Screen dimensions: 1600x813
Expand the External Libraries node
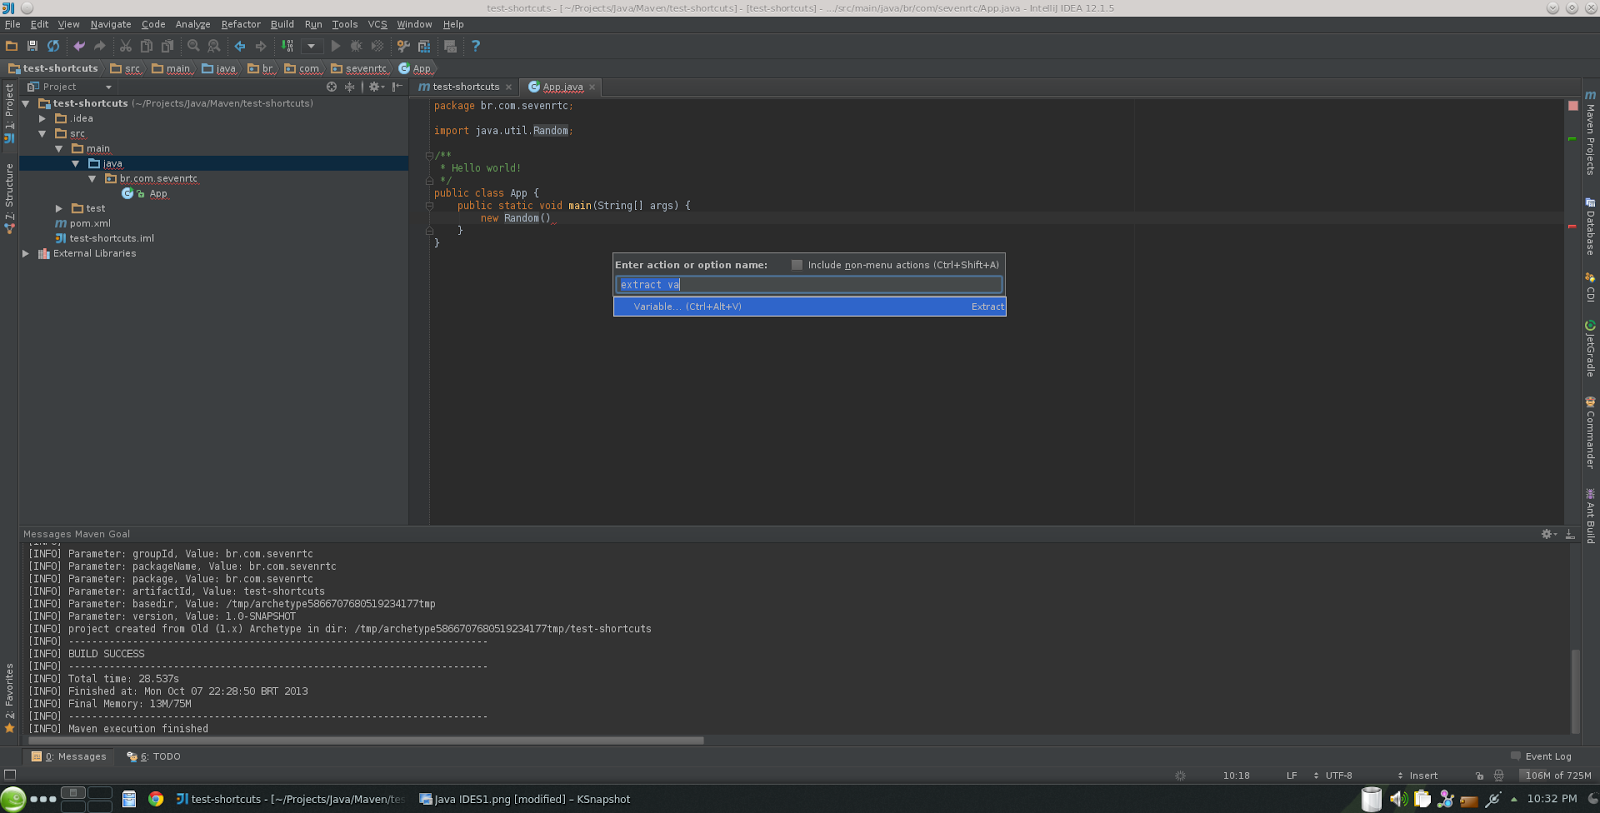click(26, 254)
